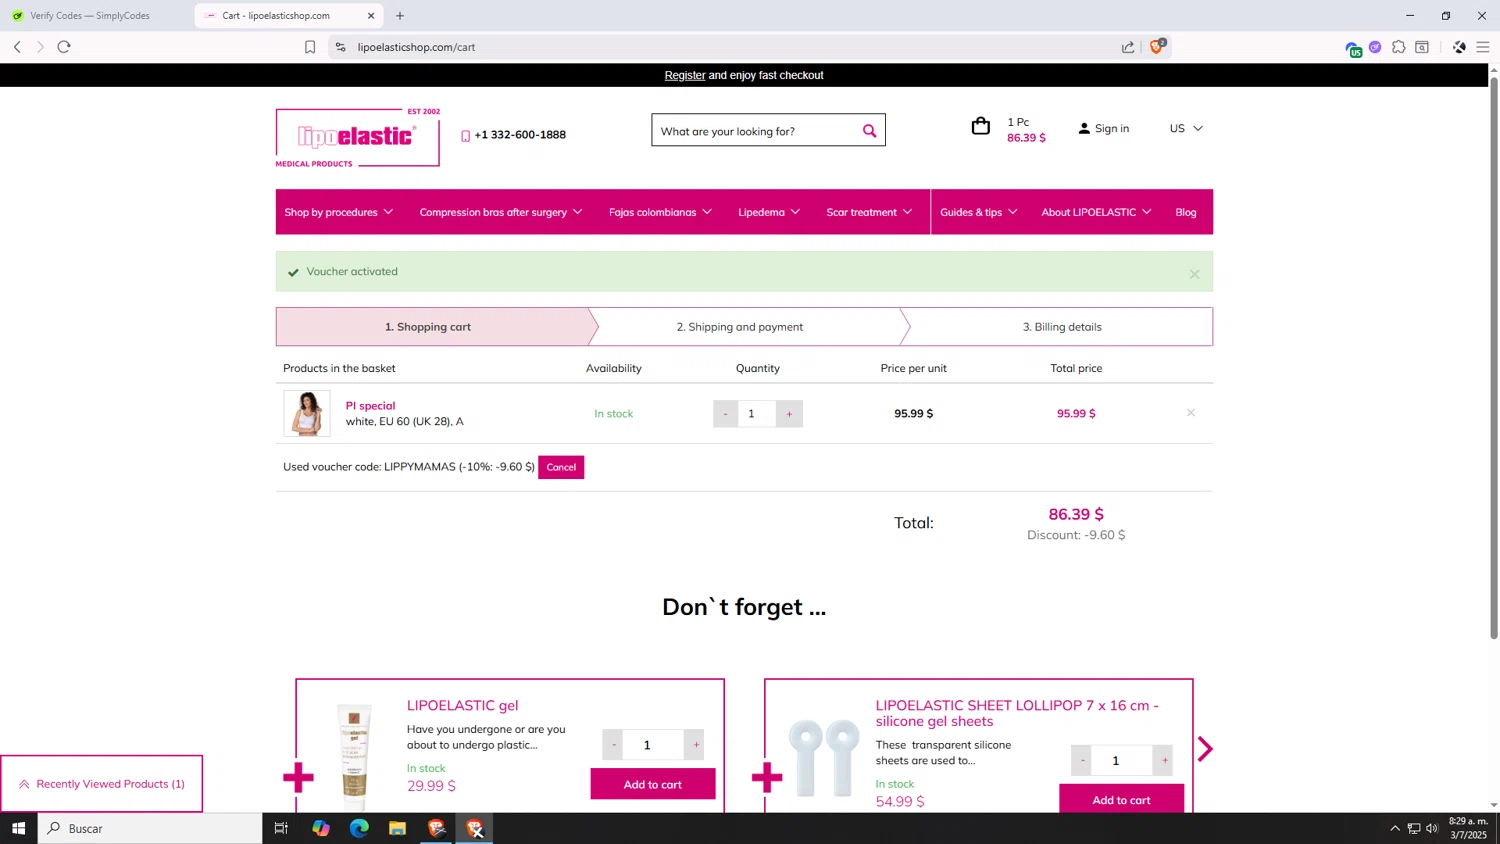Screen dimensions: 1500x844
Task: Click the browser address bar
Action: [x=735, y=47]
